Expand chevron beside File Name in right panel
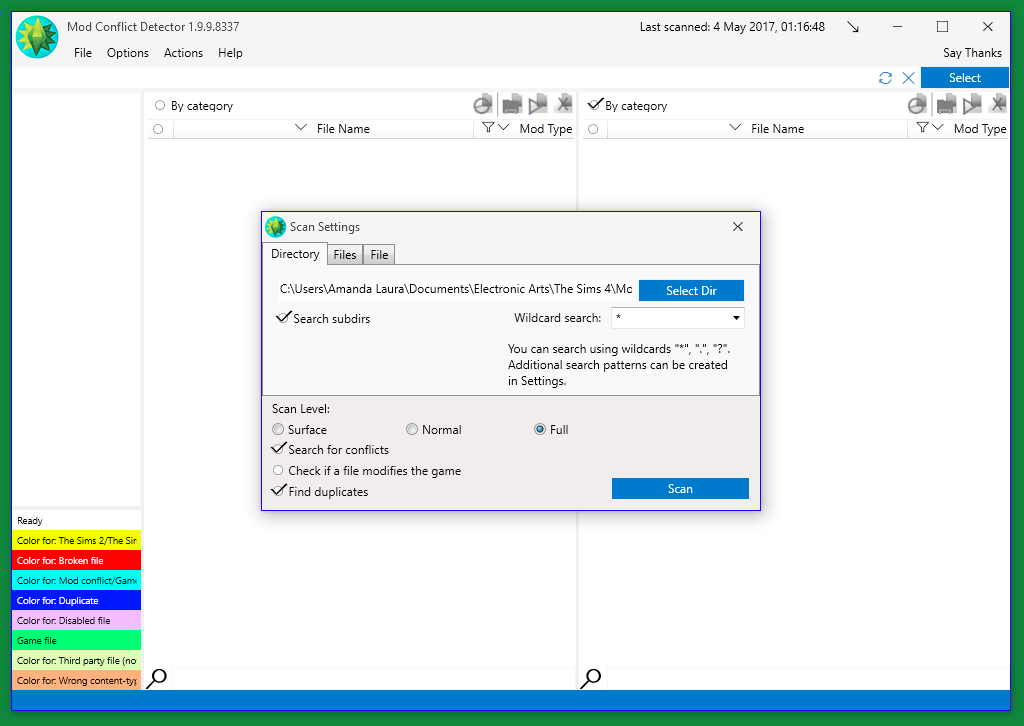 pyautogui.click(x=735, y=127)
